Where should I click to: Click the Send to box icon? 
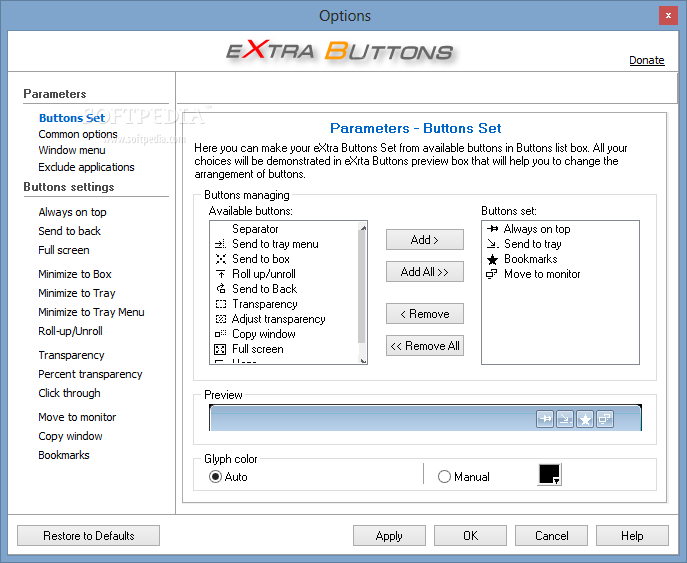point(220,259)
